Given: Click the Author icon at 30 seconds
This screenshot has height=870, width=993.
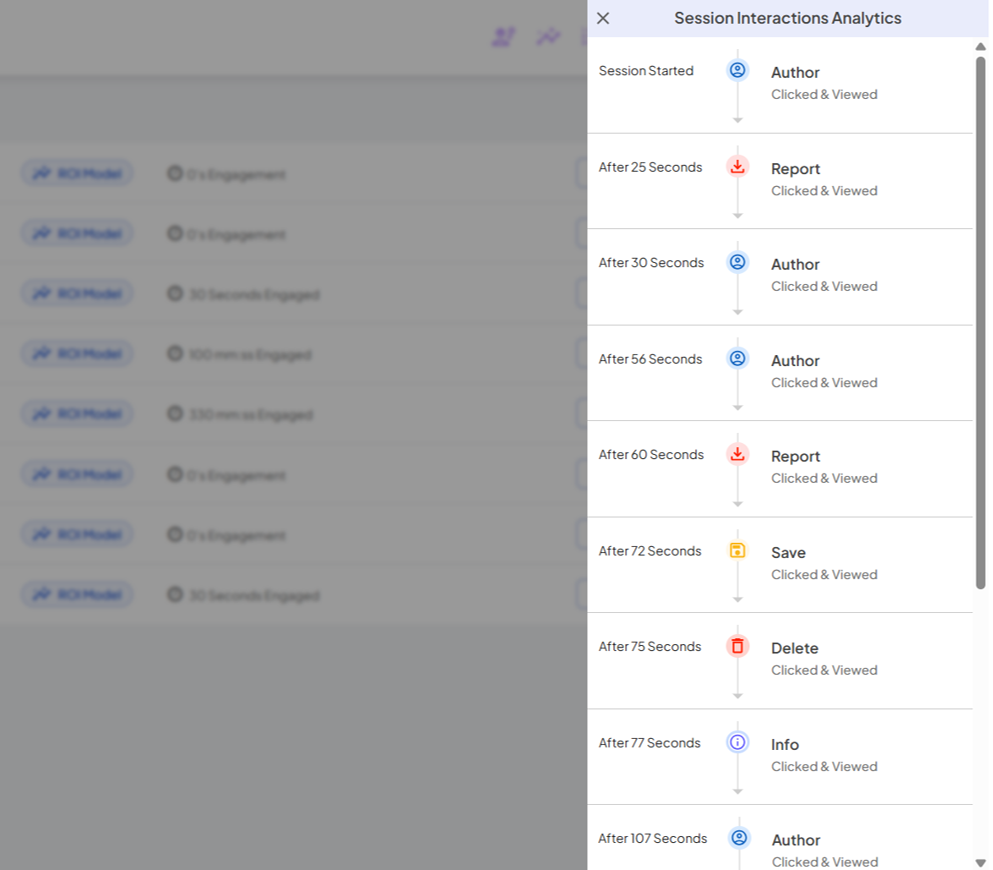Looking at the screenshot, I should 738,262.
